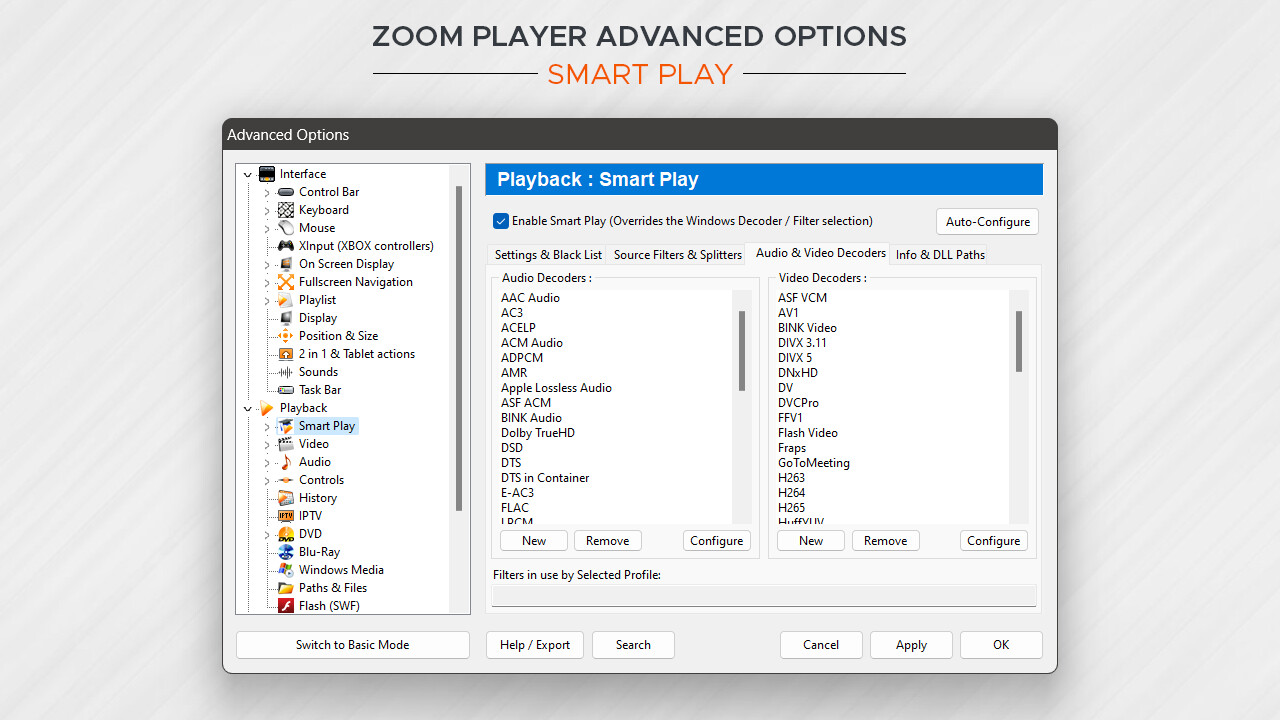This screenshot has width=1280, height=720.
Task: Click the Auto-Configure button
Action: click(x=987, y=221)
